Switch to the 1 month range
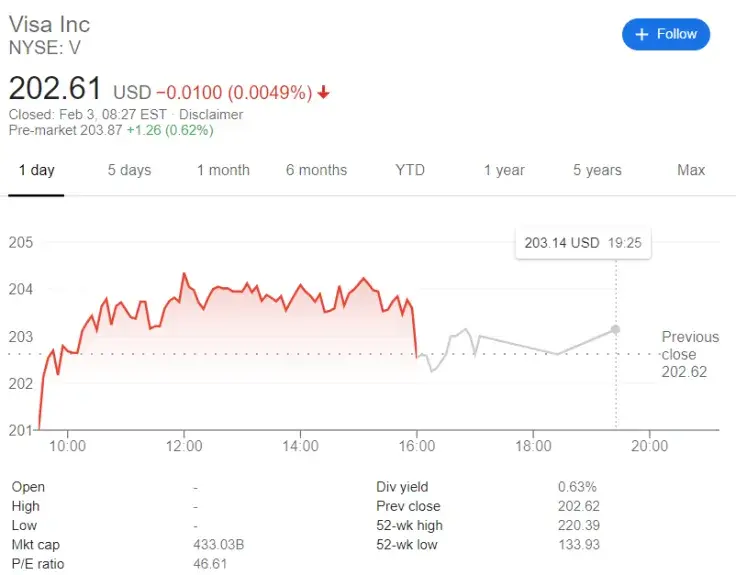 click(223, 170)
